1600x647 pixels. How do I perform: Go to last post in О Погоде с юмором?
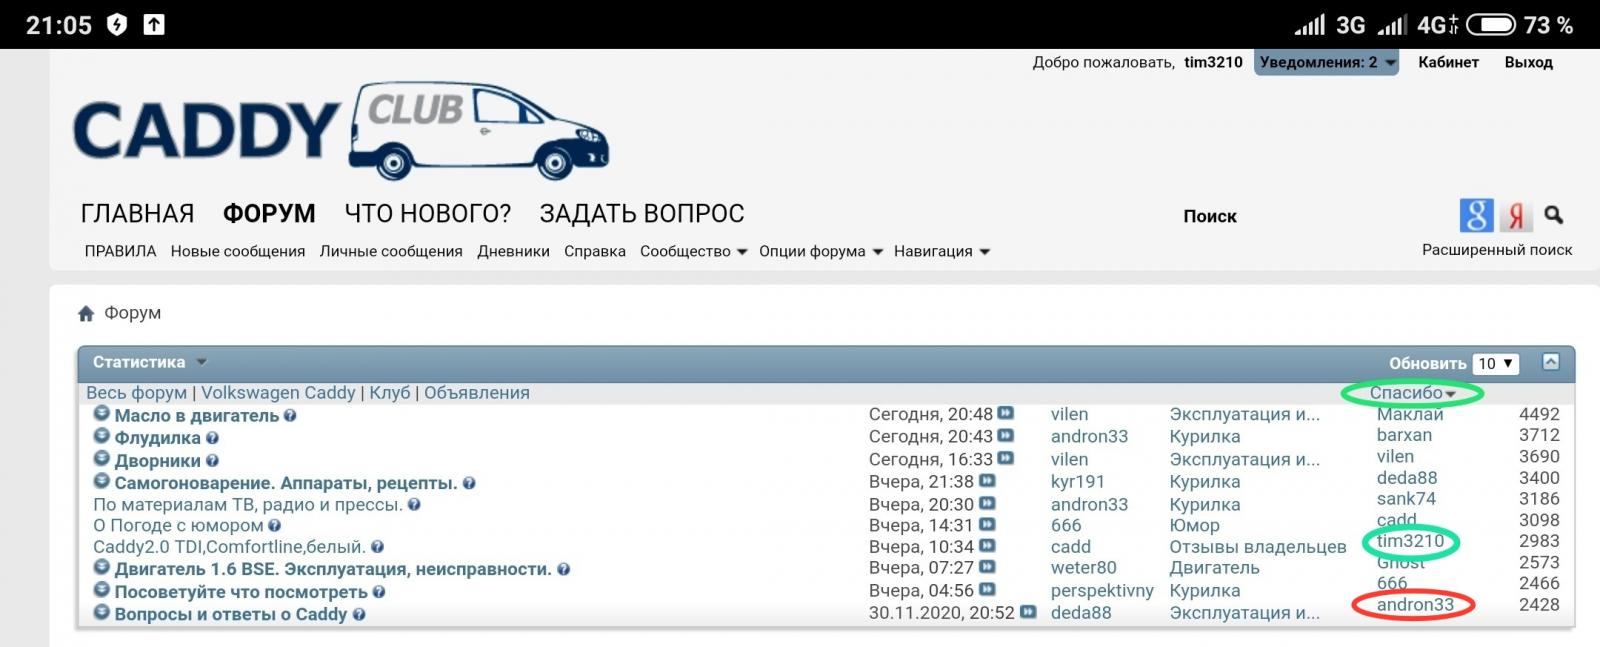coord(987,524)
